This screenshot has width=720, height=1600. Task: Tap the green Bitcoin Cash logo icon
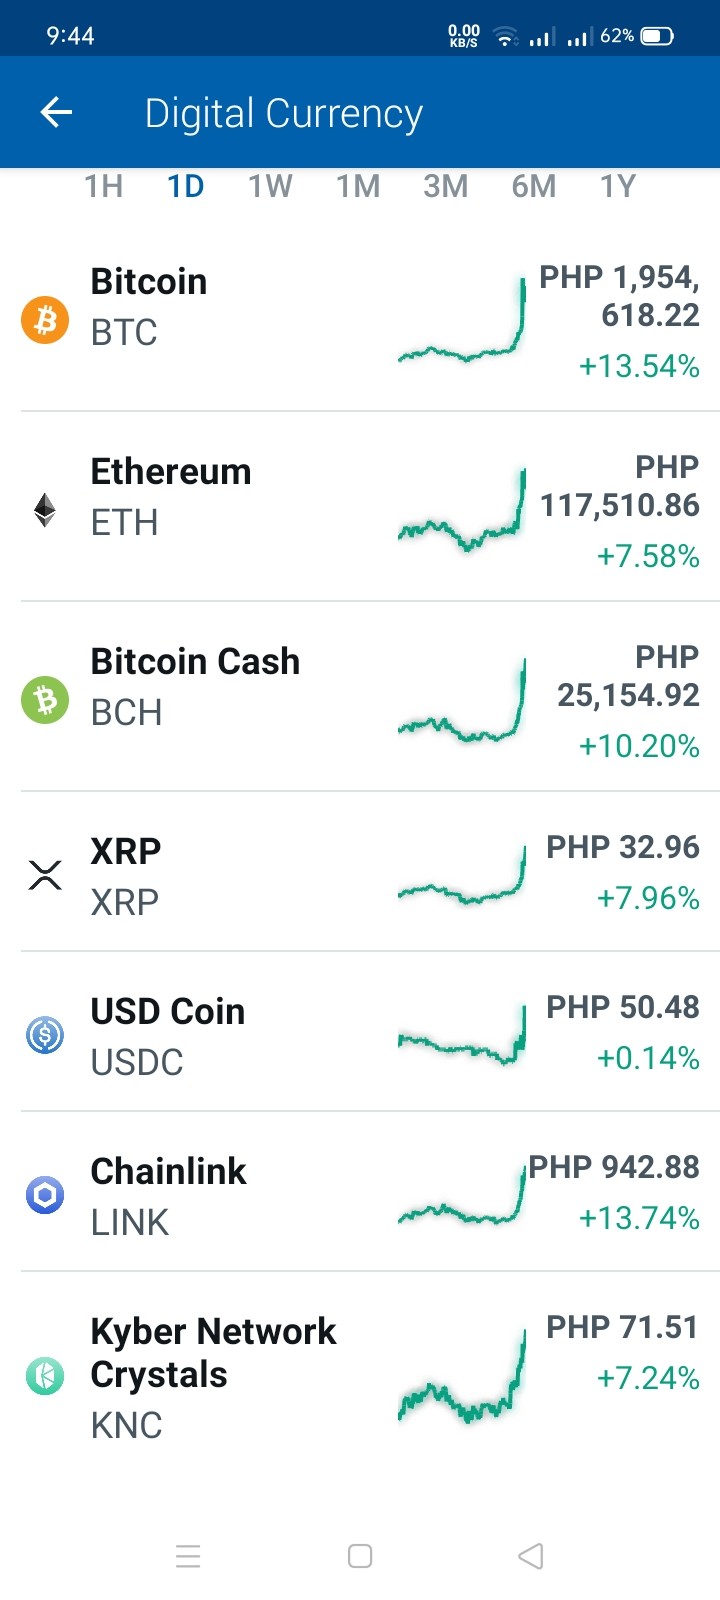45,700
